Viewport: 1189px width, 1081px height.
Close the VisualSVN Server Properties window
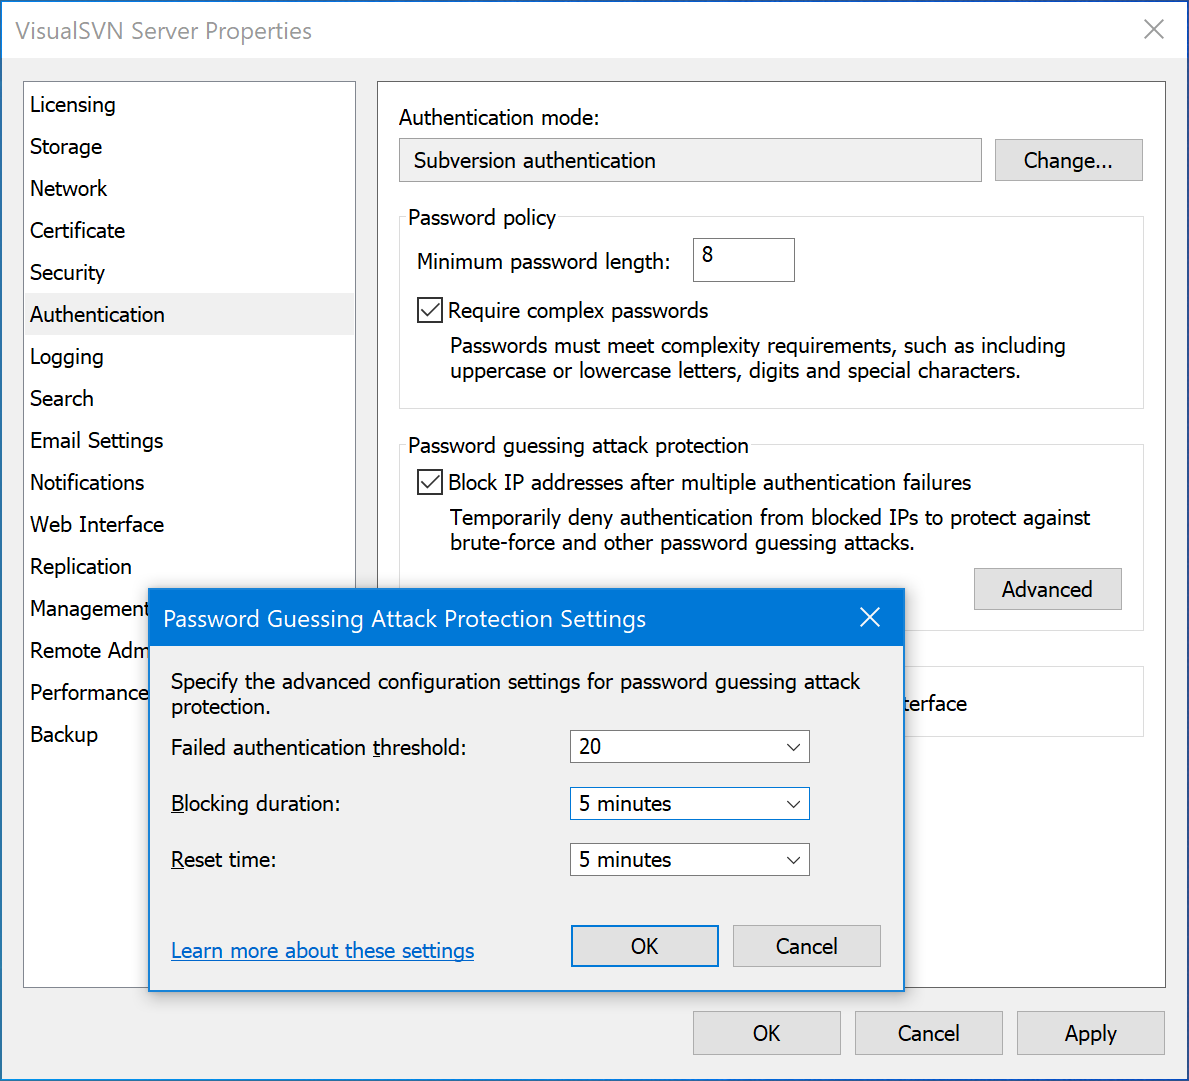click(1153, 30)
